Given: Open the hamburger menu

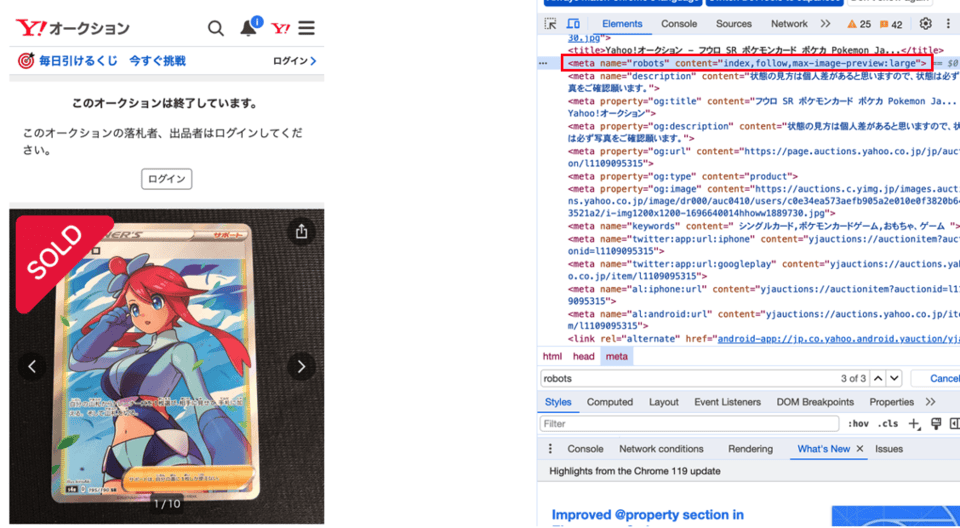Looking at the screenshot, I should pyautogui.click(x=307, y=28).
